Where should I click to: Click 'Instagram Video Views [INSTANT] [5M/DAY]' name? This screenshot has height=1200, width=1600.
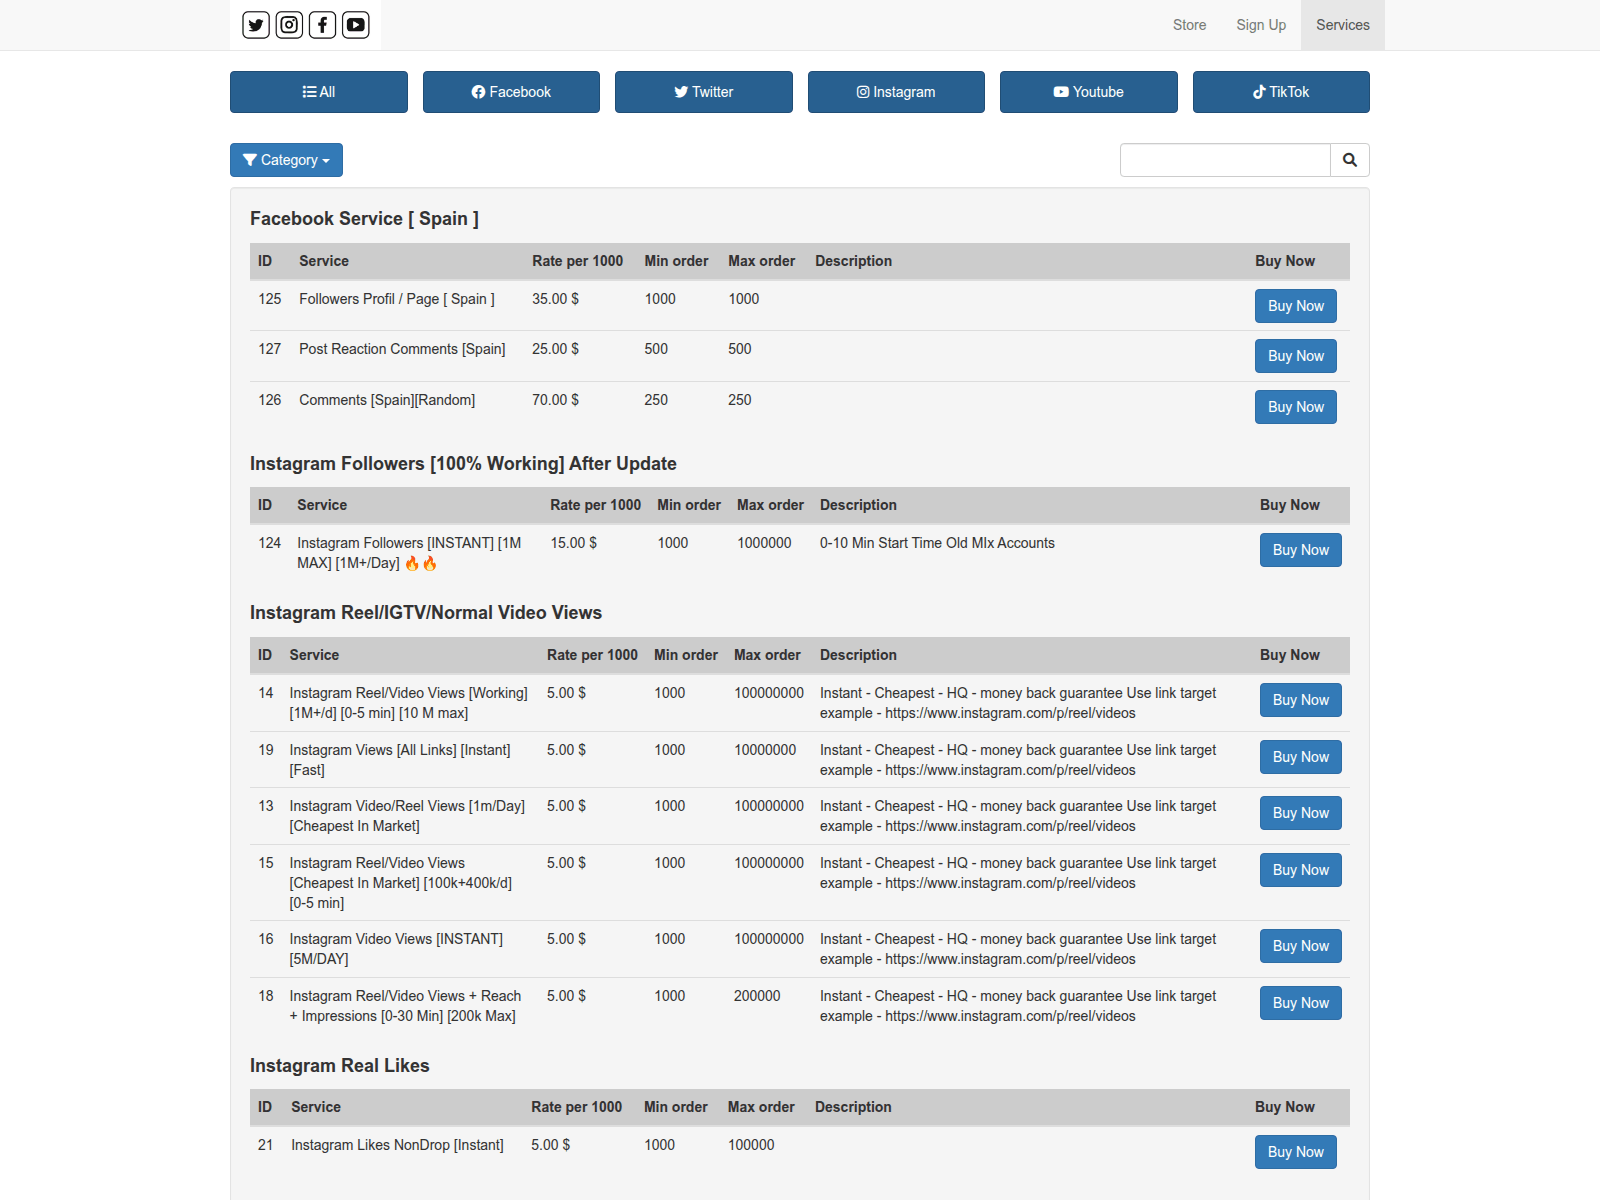click(396, 949)
